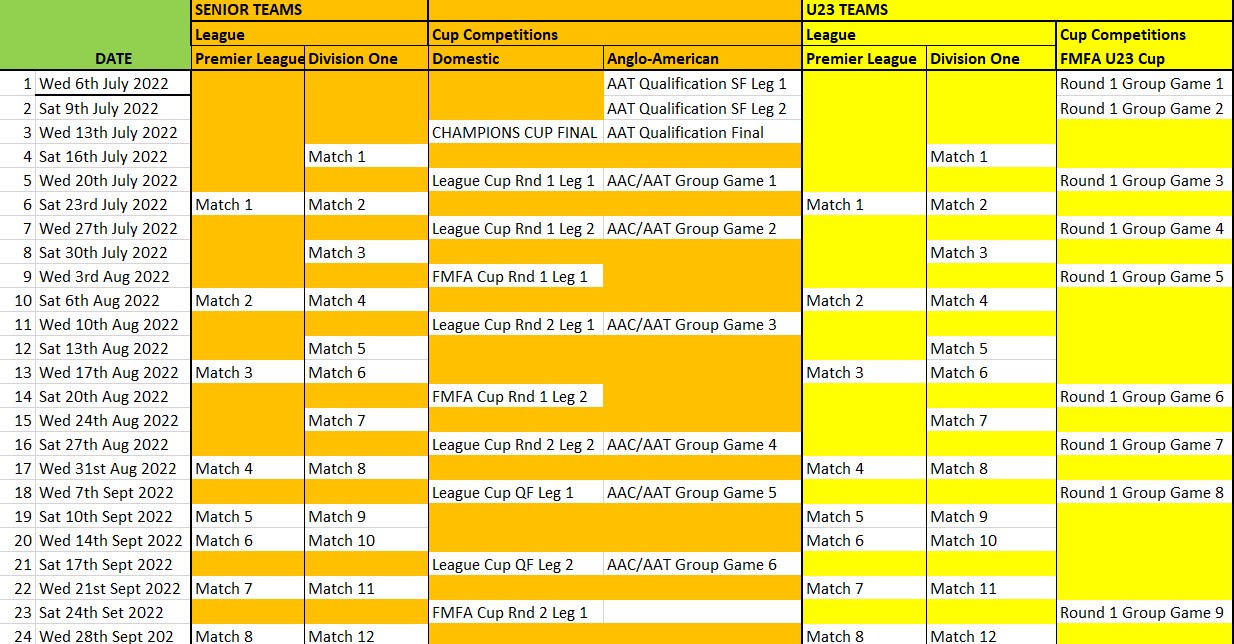Select the CHAMPIONS CUP FINAL cell
This screenshot has height=644, width=1234.
[515, 132]
